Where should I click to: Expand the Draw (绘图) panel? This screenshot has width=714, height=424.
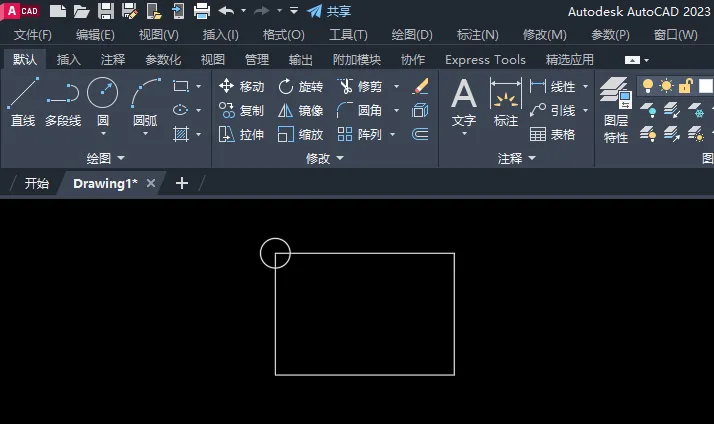point(106,158)
